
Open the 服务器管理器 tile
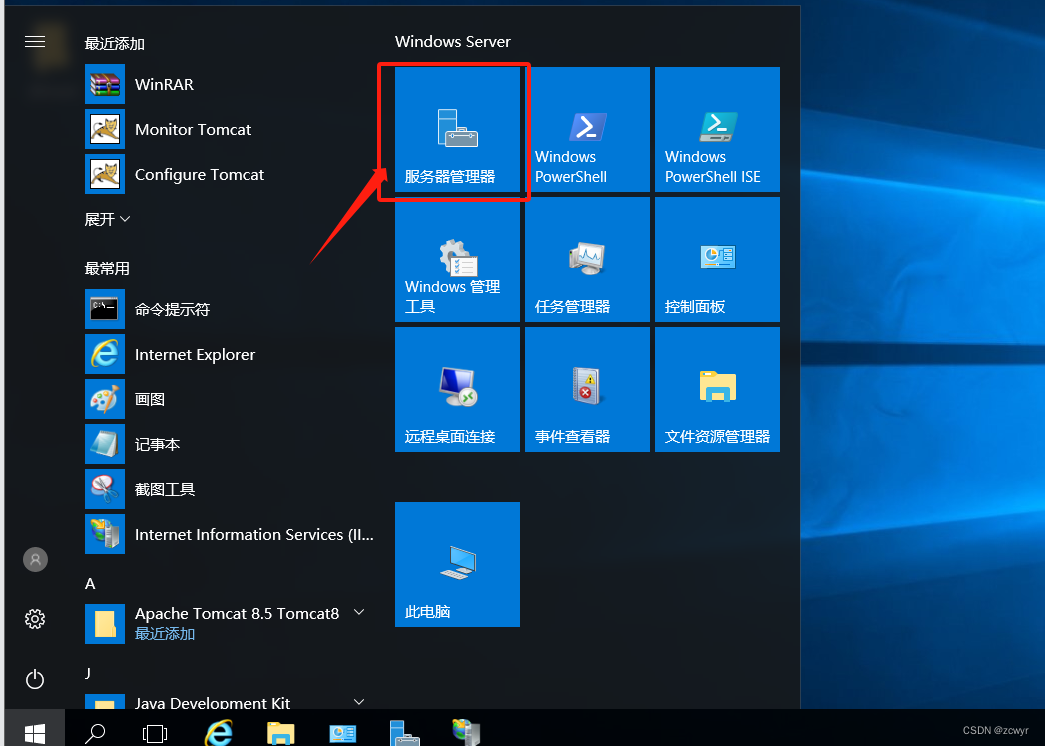[x=457, y=129]
